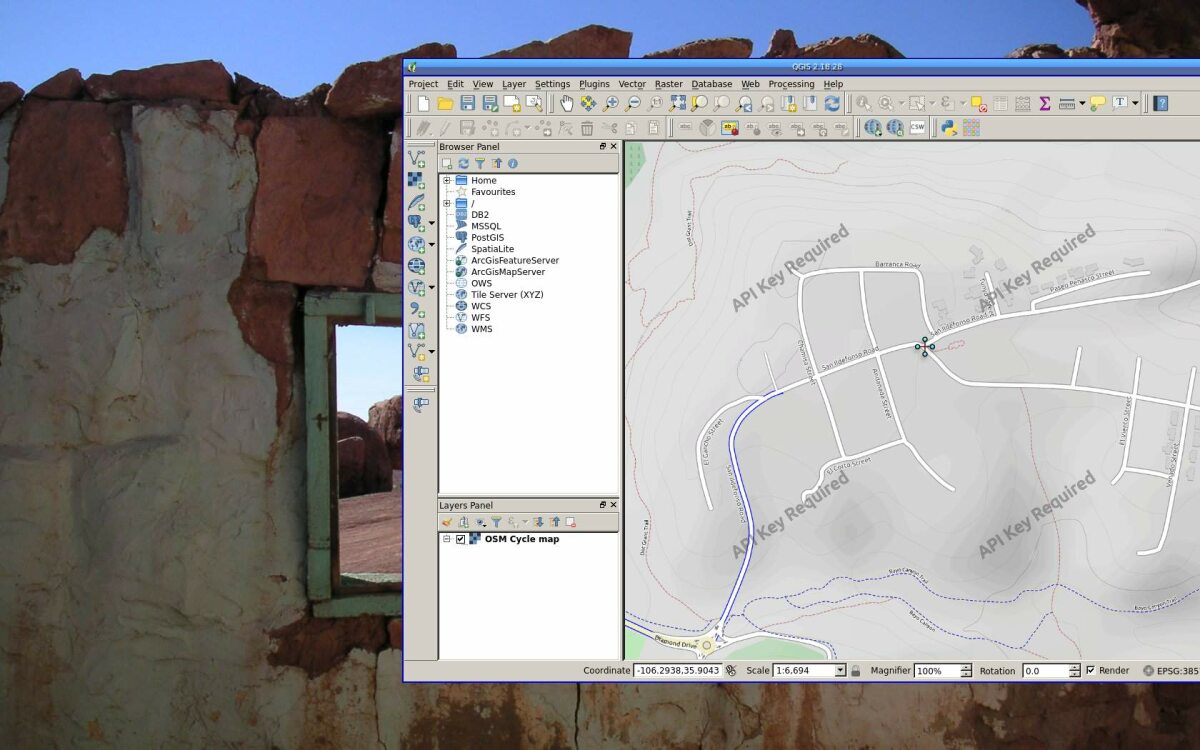Click Add Vector Layer icon in side toolbar
This screenshot has width=1200, height=750.
click(417, 158)
